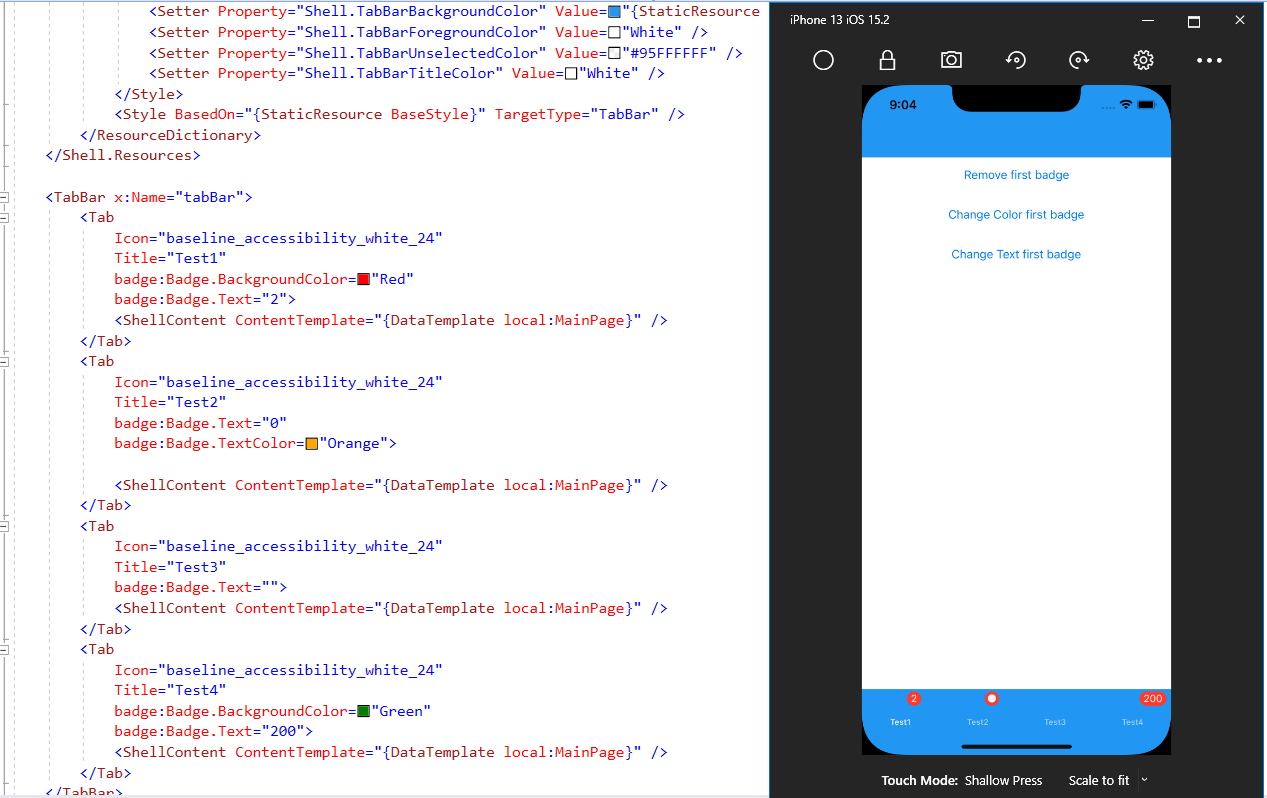
Task: Rotate the simulator right
Action: [x=1079, y=60]
